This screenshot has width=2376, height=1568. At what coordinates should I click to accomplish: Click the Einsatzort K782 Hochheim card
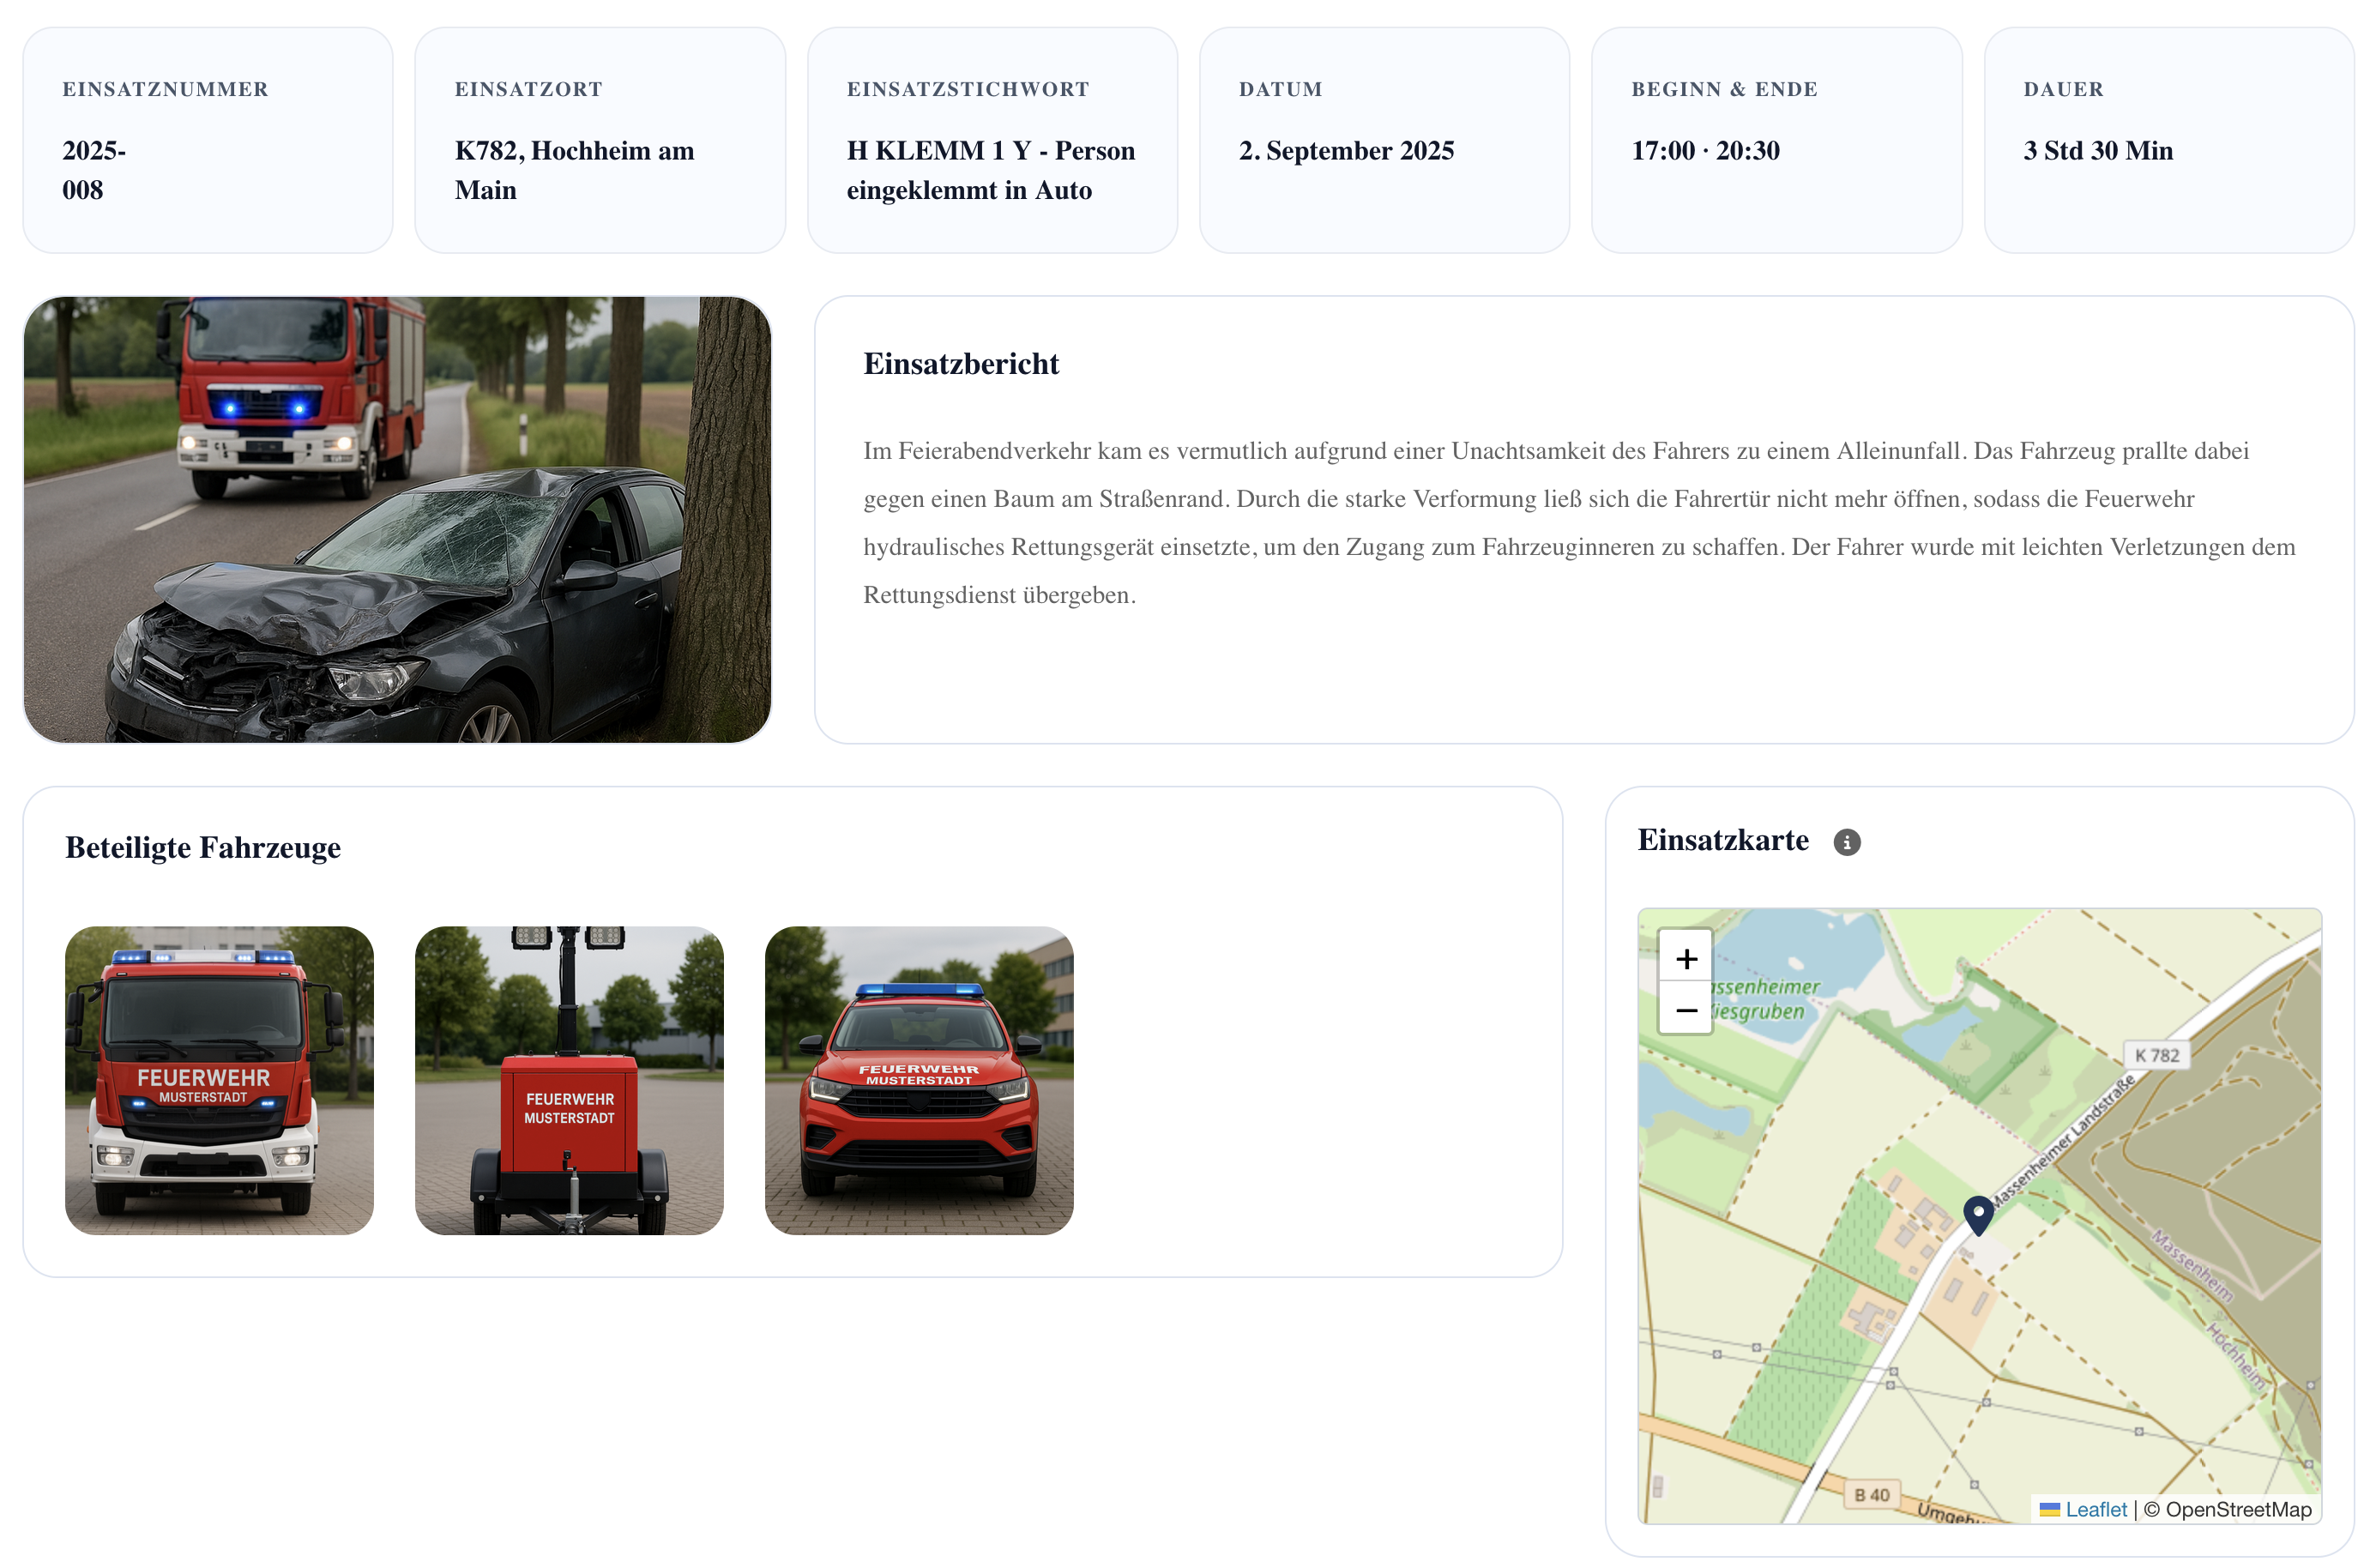[600, 140]
